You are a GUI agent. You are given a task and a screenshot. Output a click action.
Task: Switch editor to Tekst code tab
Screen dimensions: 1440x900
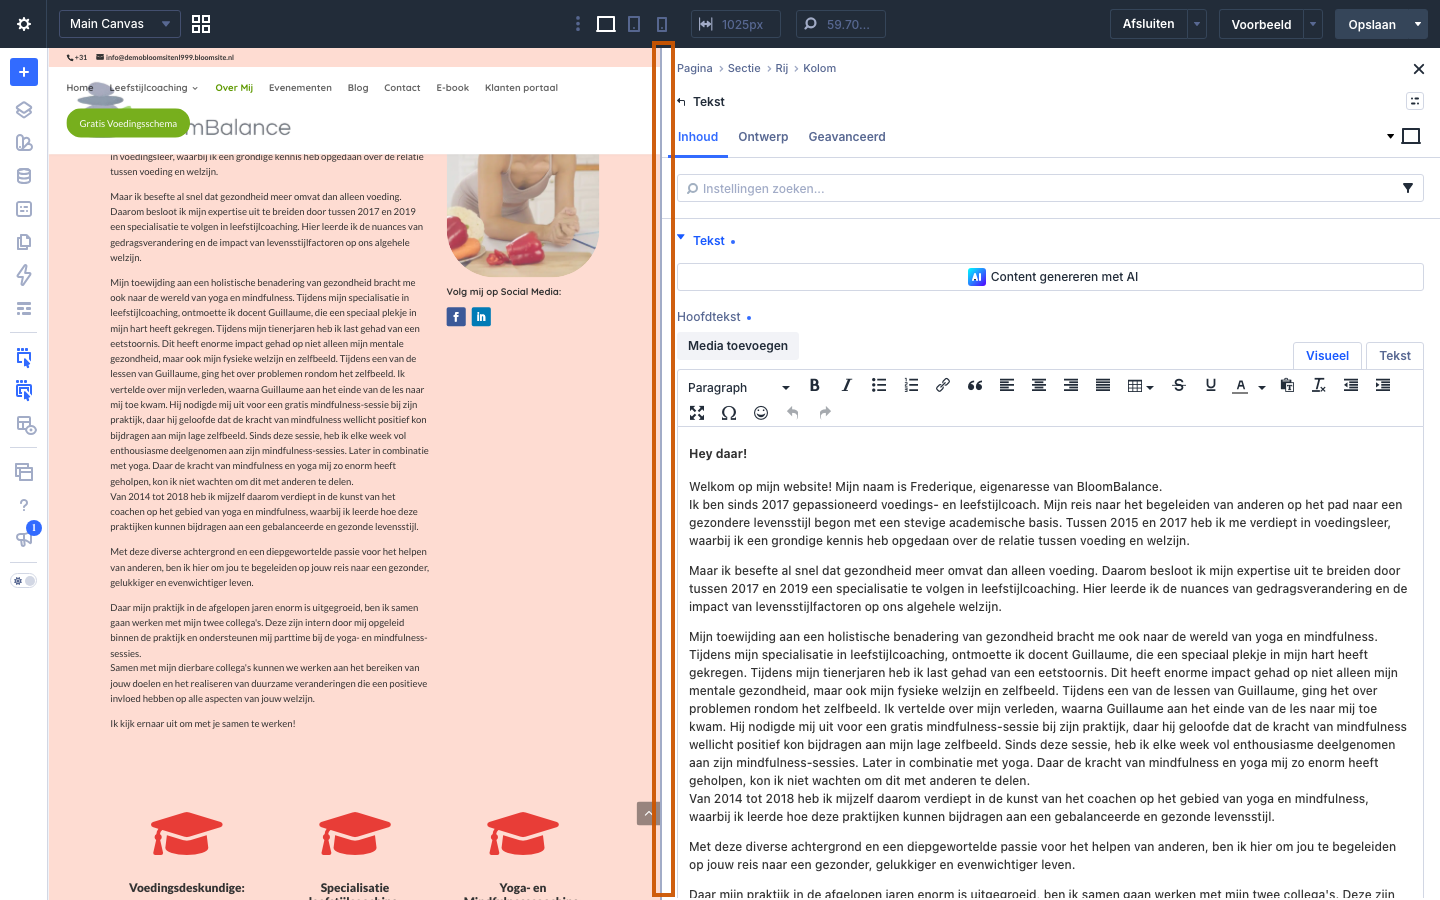point(1395,356)
